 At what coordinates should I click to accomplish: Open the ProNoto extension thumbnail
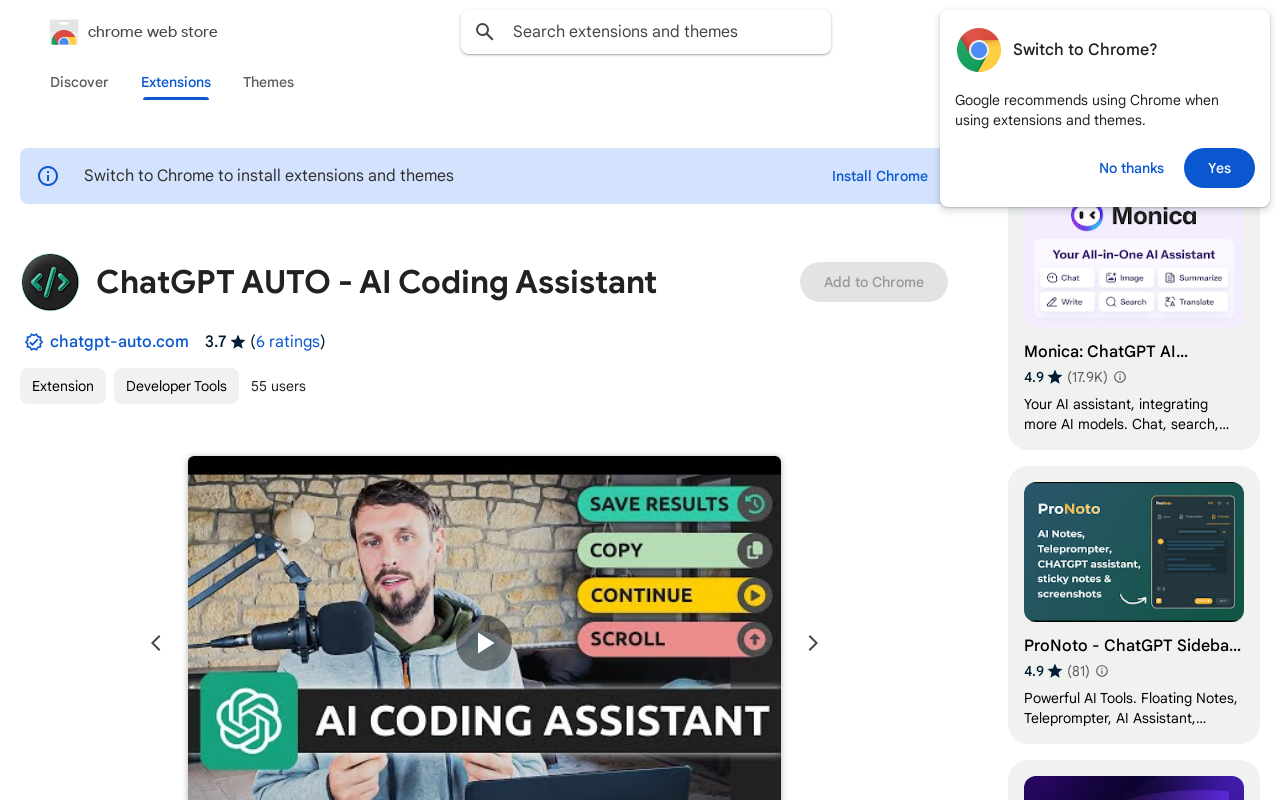coord(1133,552)
